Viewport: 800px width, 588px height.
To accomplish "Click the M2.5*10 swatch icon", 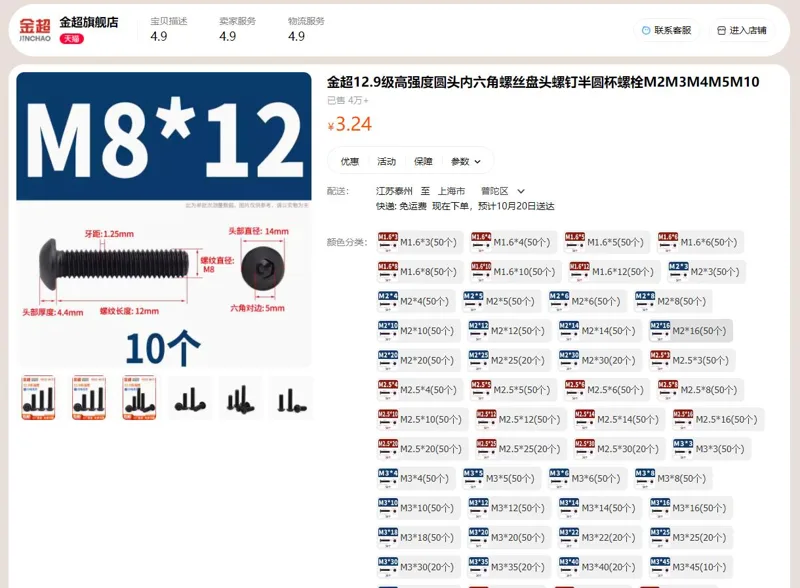I will [x=388, y=420].
